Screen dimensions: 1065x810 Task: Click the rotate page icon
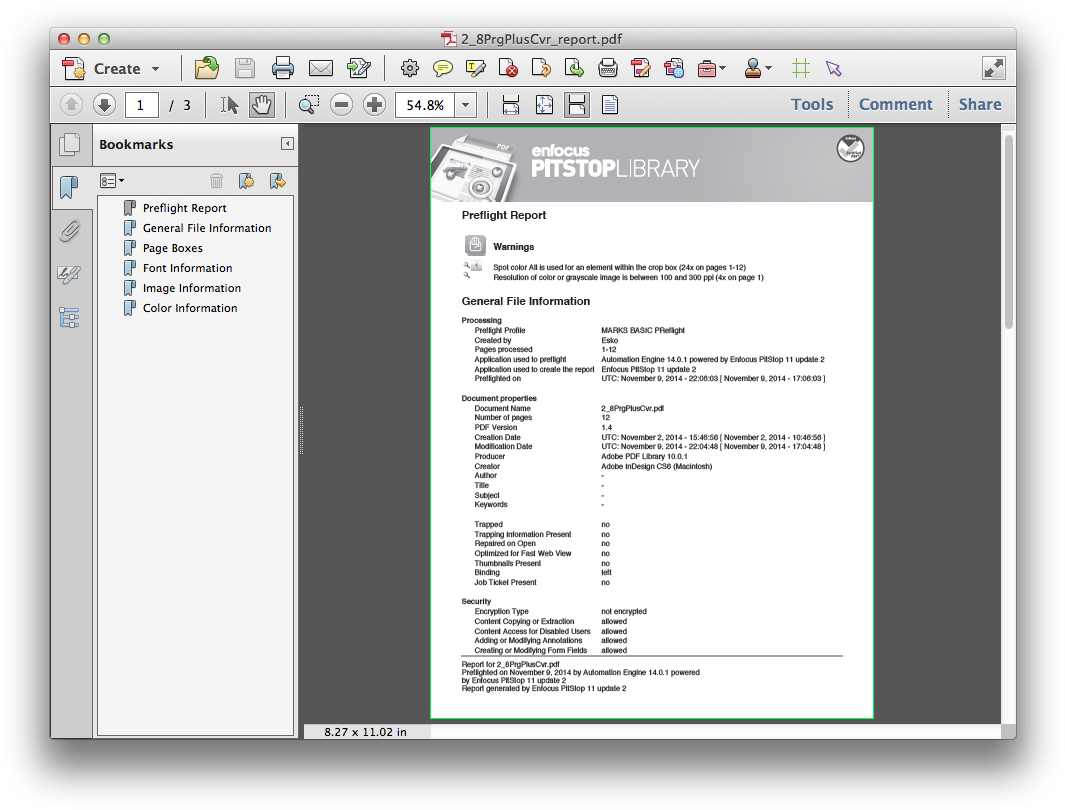[x=541, y=69]
